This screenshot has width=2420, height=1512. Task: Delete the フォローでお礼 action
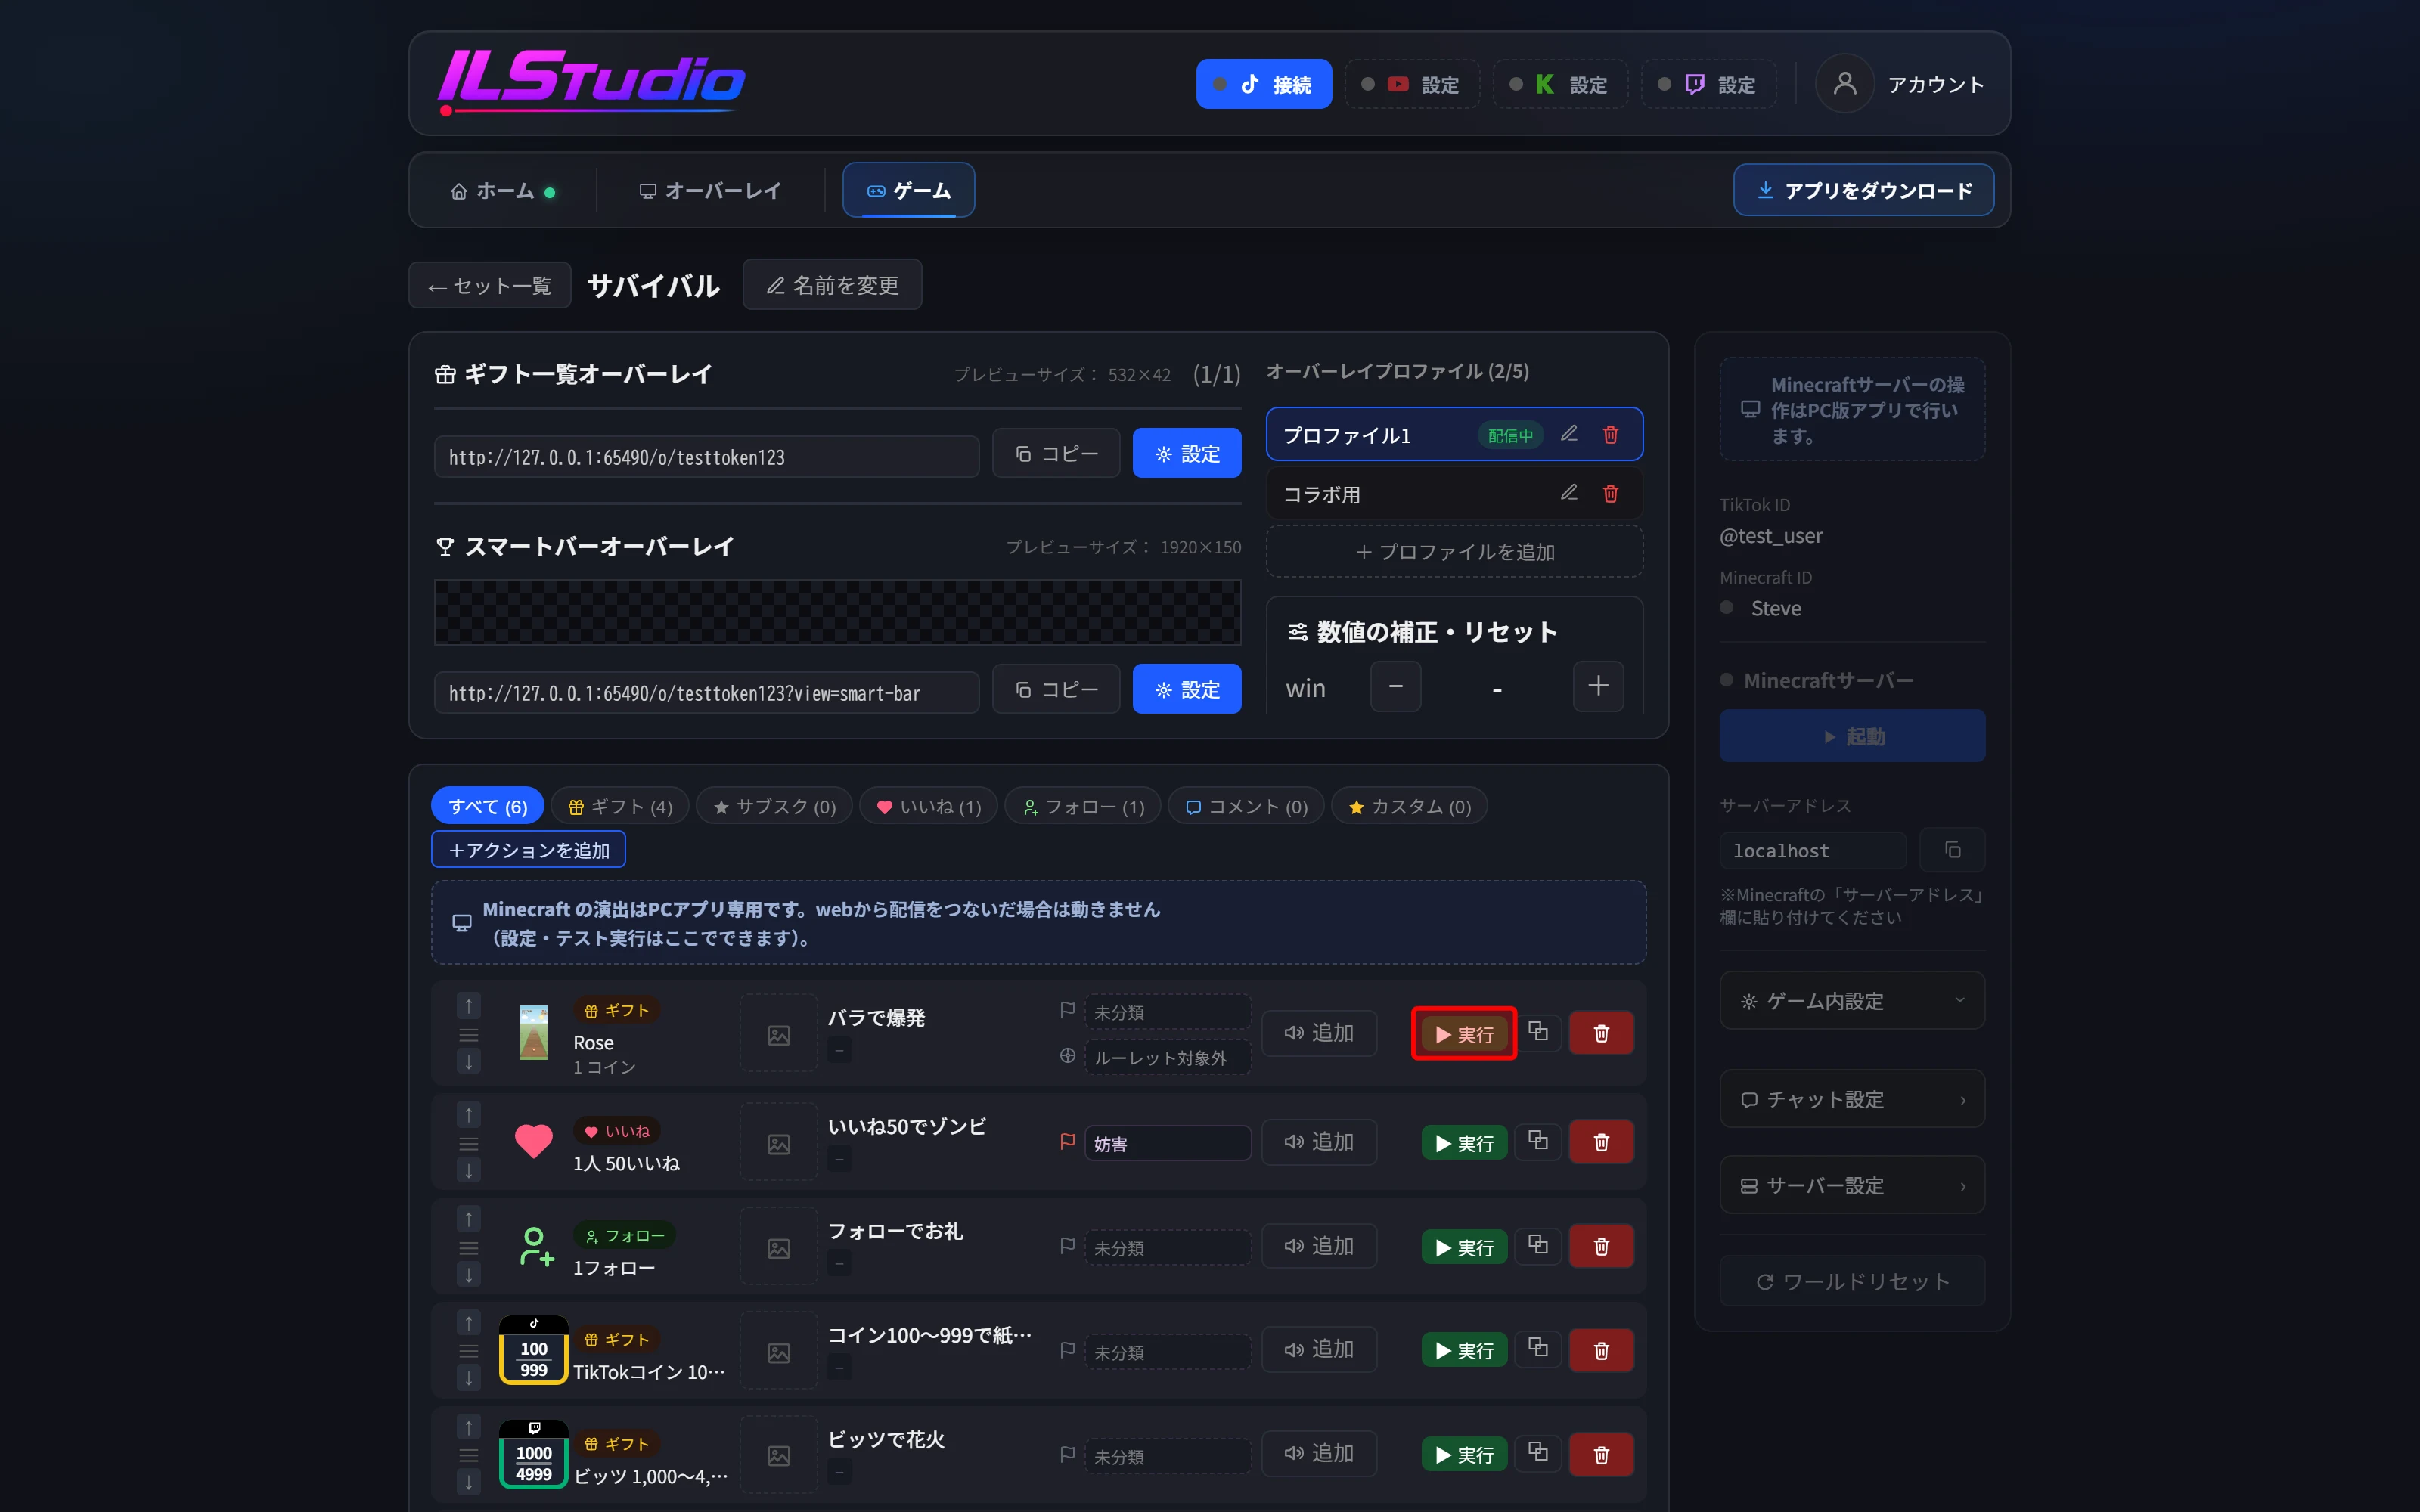[1601, 1246]
